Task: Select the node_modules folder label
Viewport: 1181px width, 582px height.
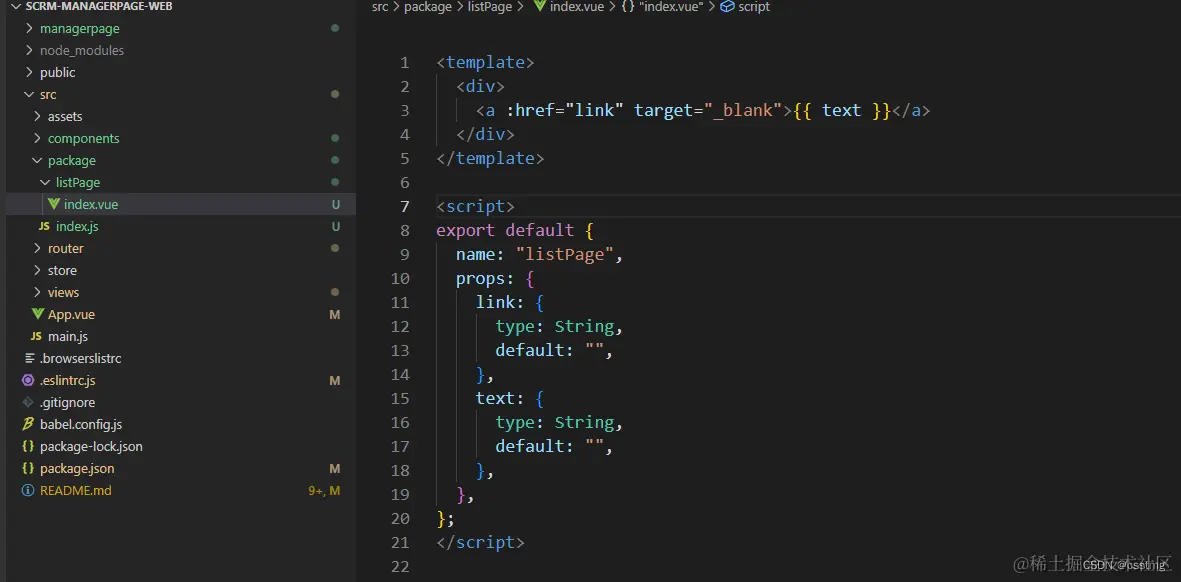Action: 82,50
